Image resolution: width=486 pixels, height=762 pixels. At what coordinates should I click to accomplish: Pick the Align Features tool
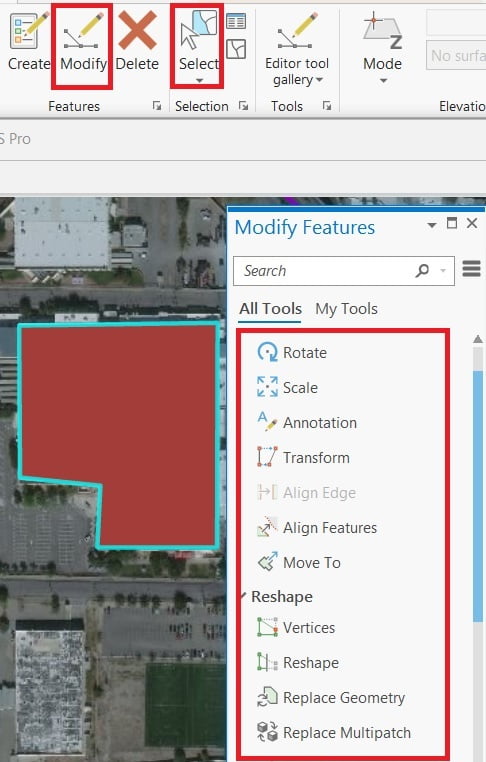click(x=317, y=527)
